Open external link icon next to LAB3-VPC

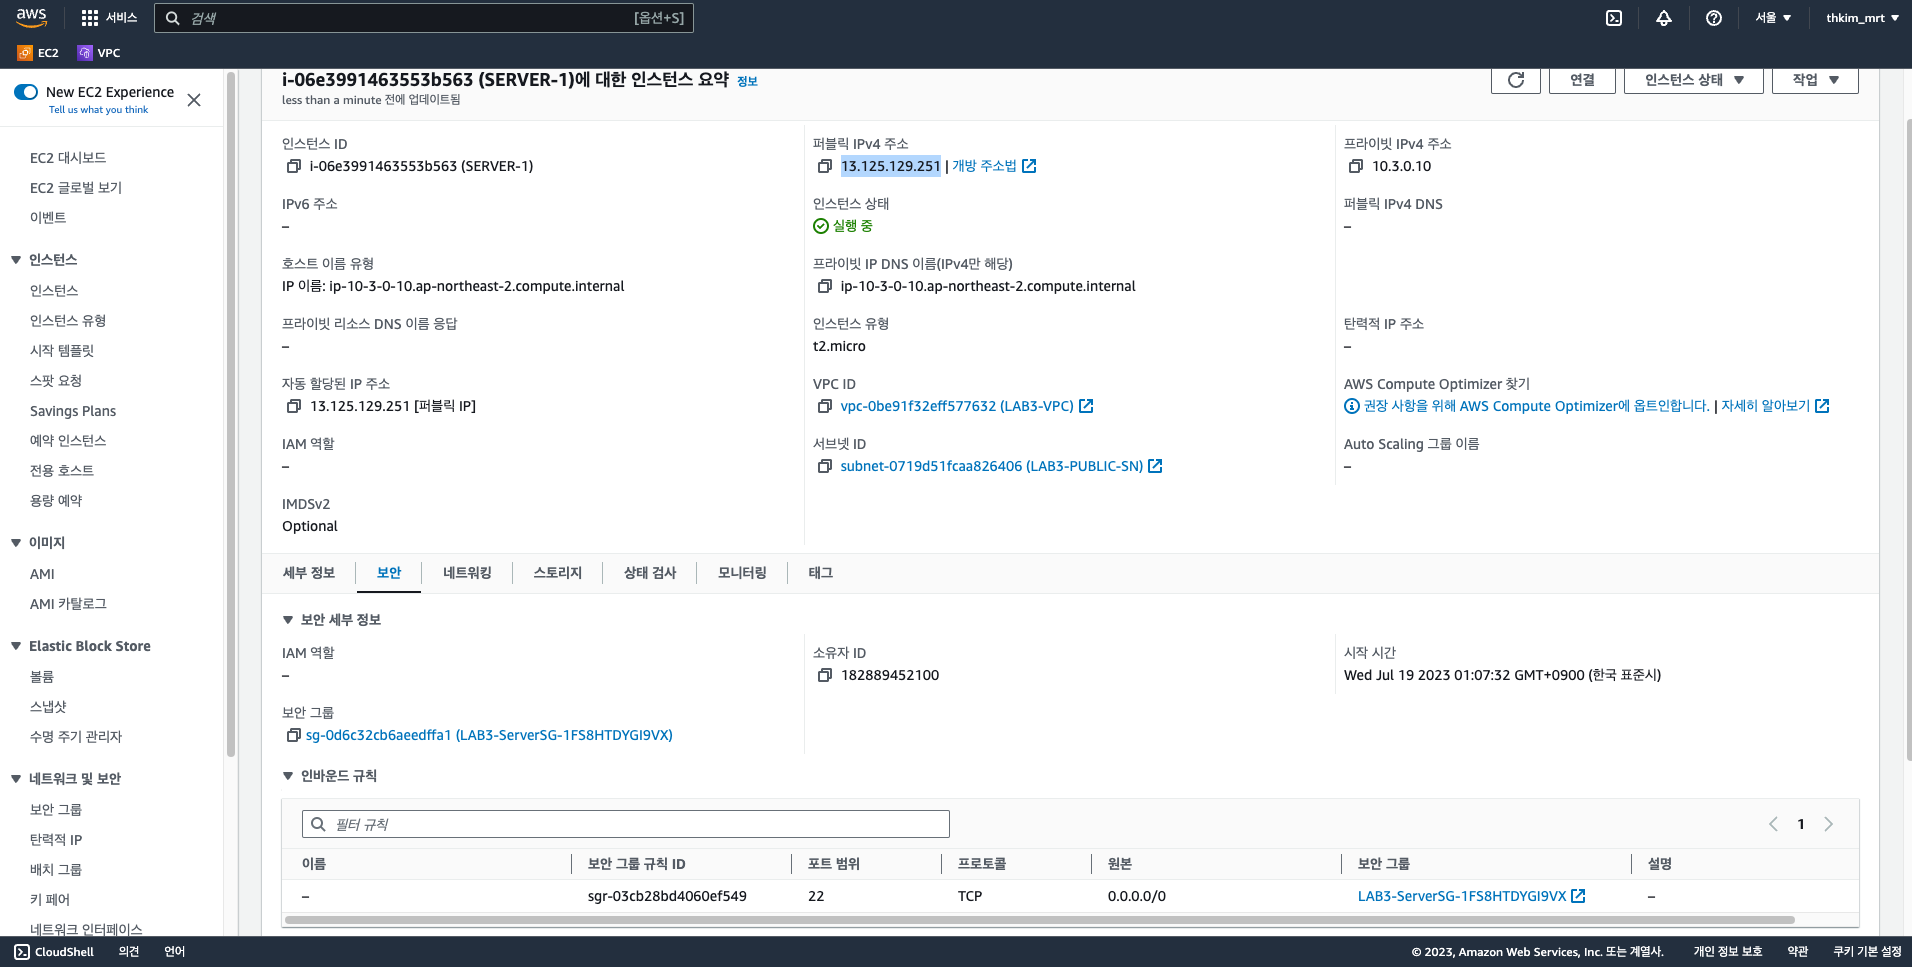[x=1087, y=406]
